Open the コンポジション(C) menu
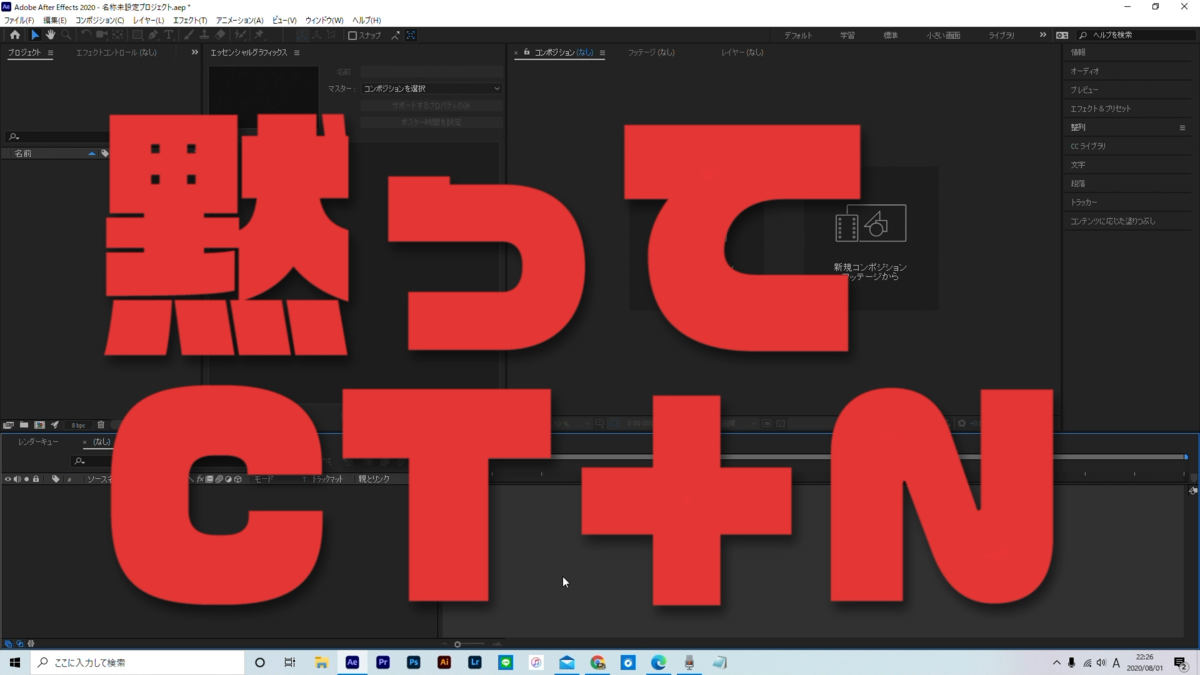 point(100,20)
